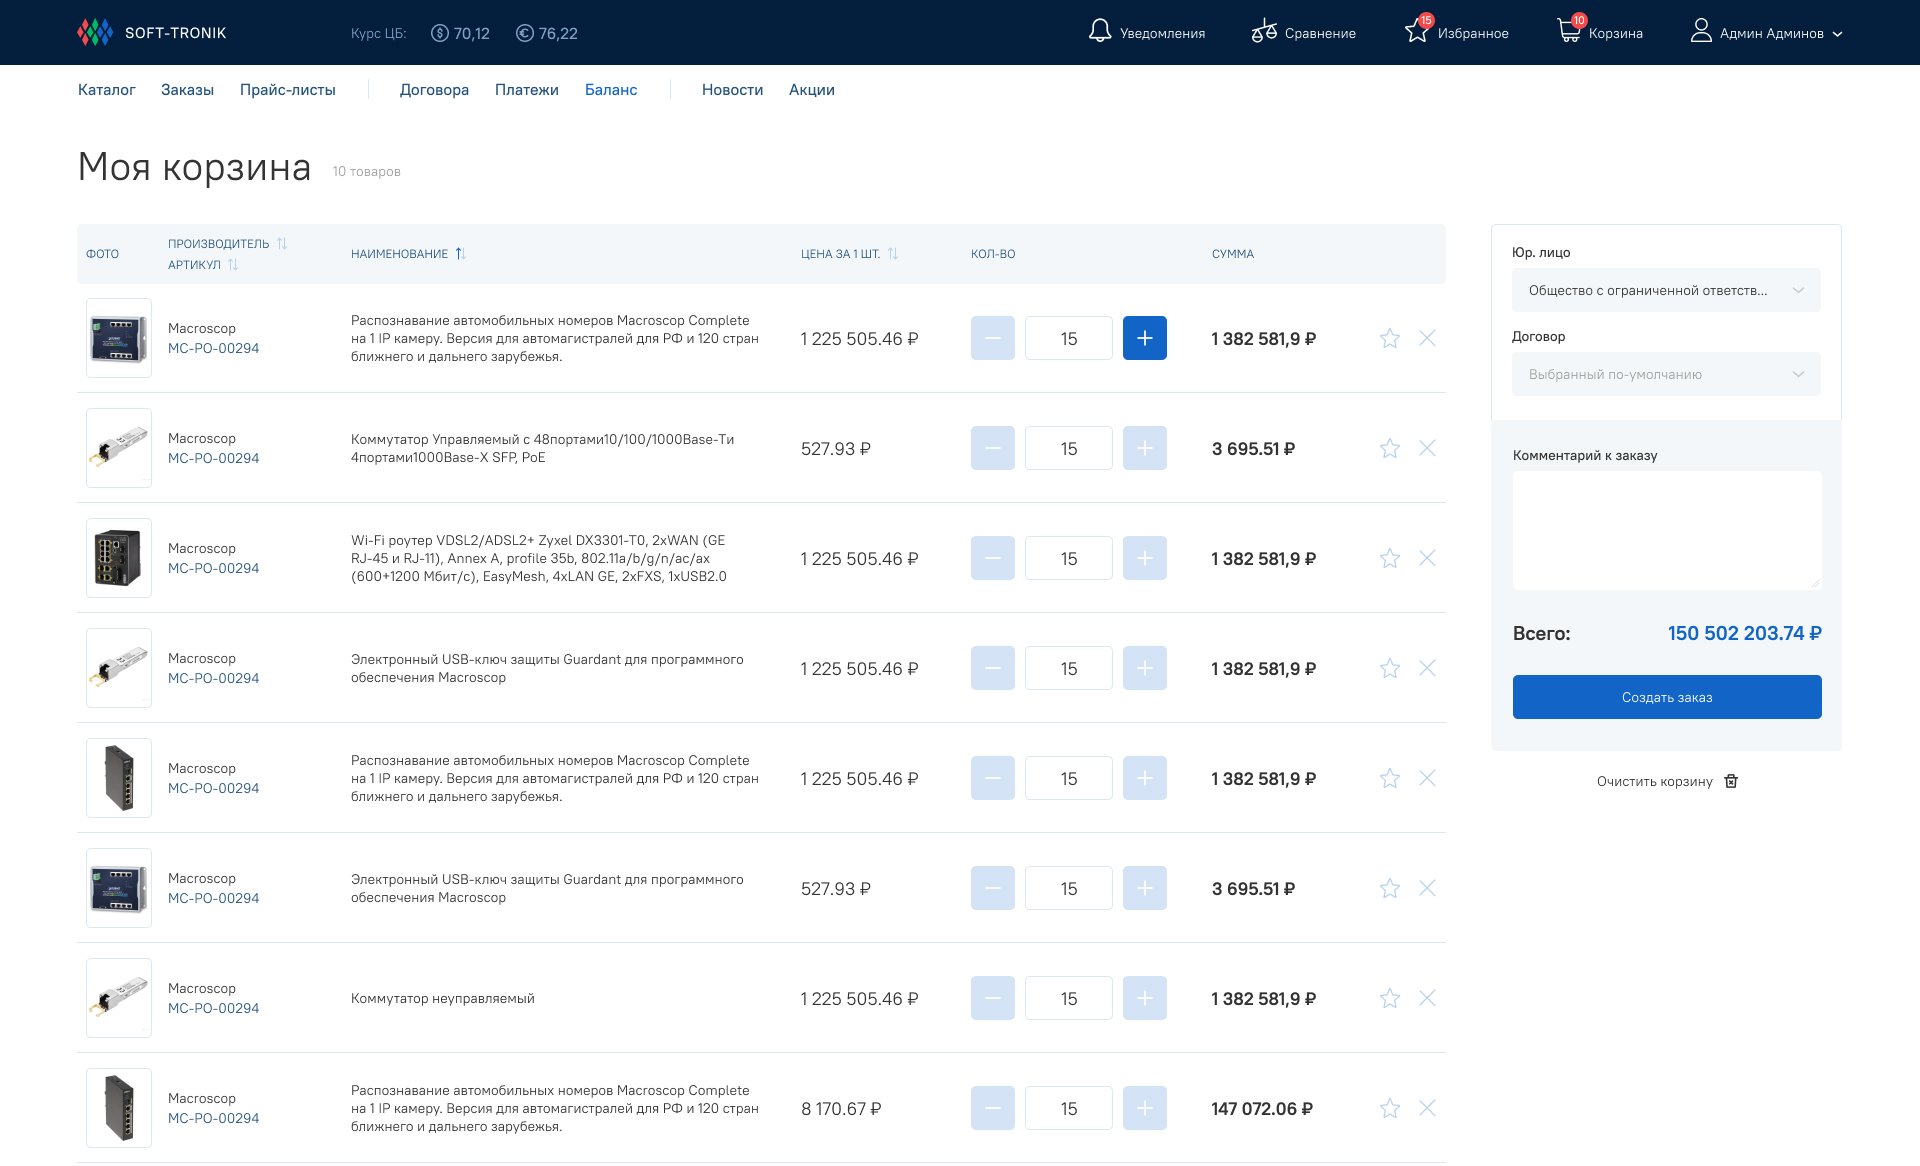
Task: Open the Уведомления bell icon
Action: 1099,31
